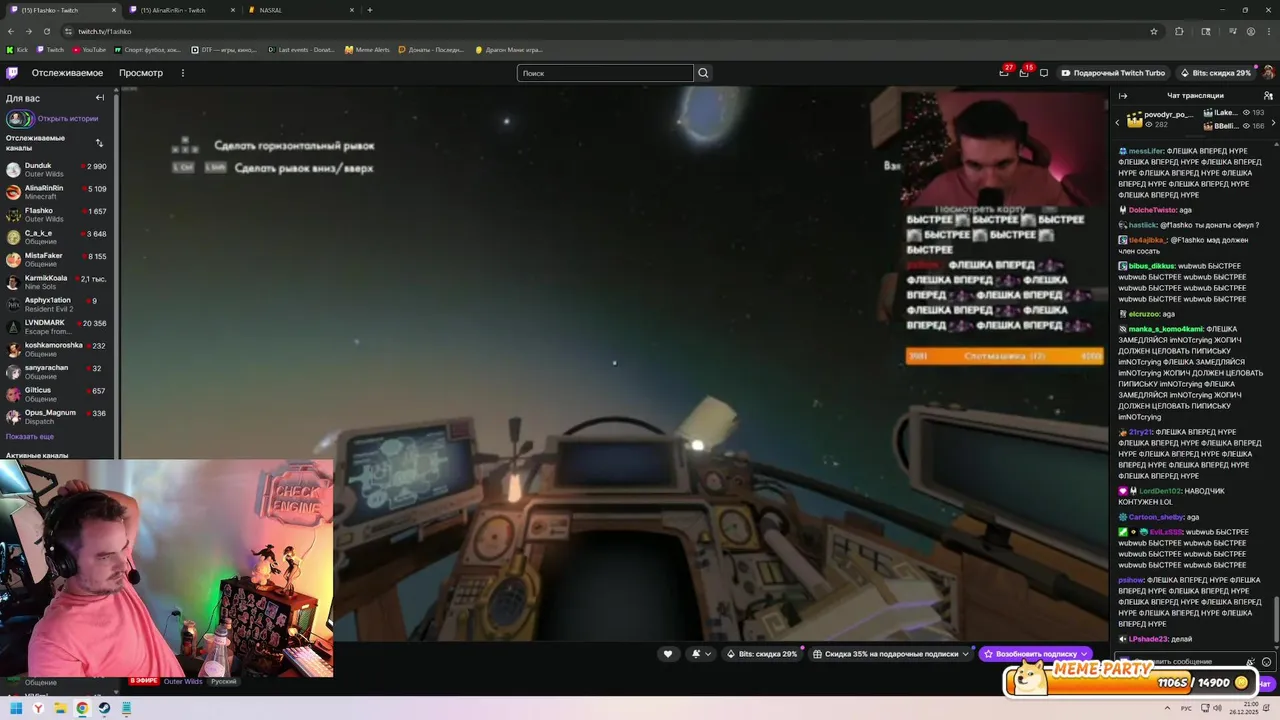Show next gift leaderboard entry arrow

[1273, 122]
